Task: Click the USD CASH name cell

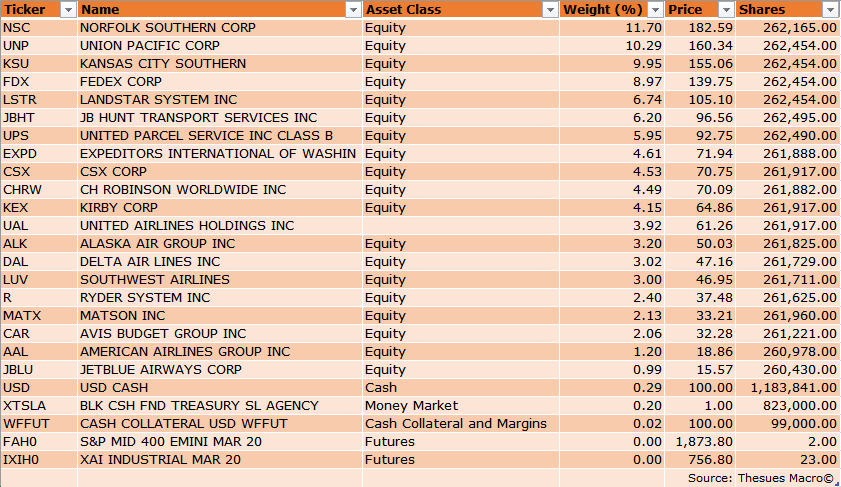Action: (x=220, y=388)
